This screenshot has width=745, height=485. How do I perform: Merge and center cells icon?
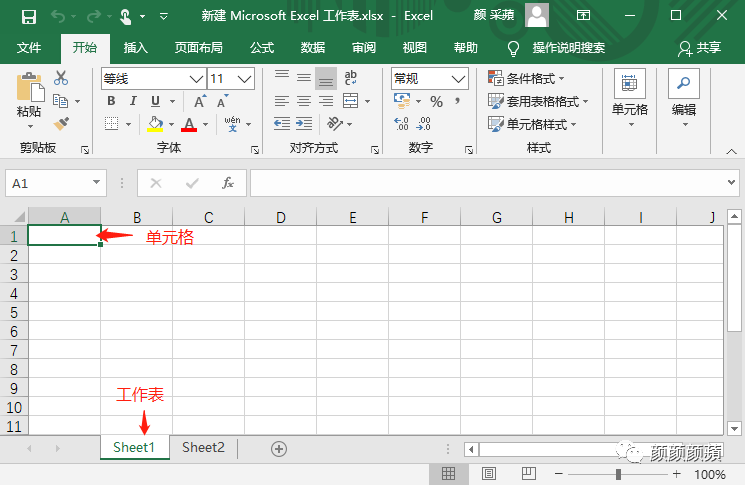click(x=351, y=101)
